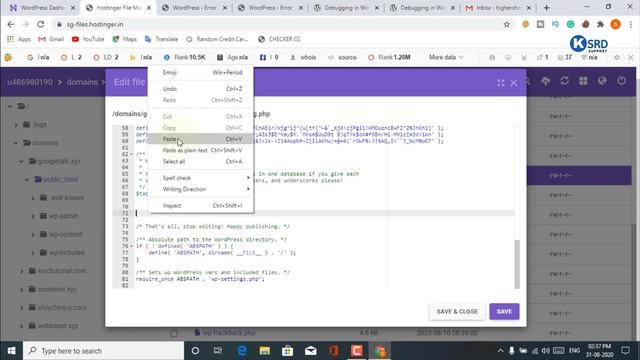640x360 pixels.
Task: Toggle fullscreen in Edit file dialog
Action: (500, 83)
